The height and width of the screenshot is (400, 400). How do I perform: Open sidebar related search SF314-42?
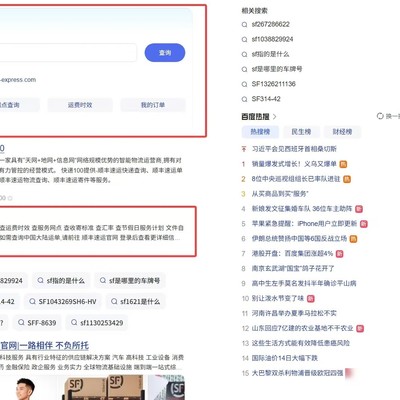click(x=266, y=99)
